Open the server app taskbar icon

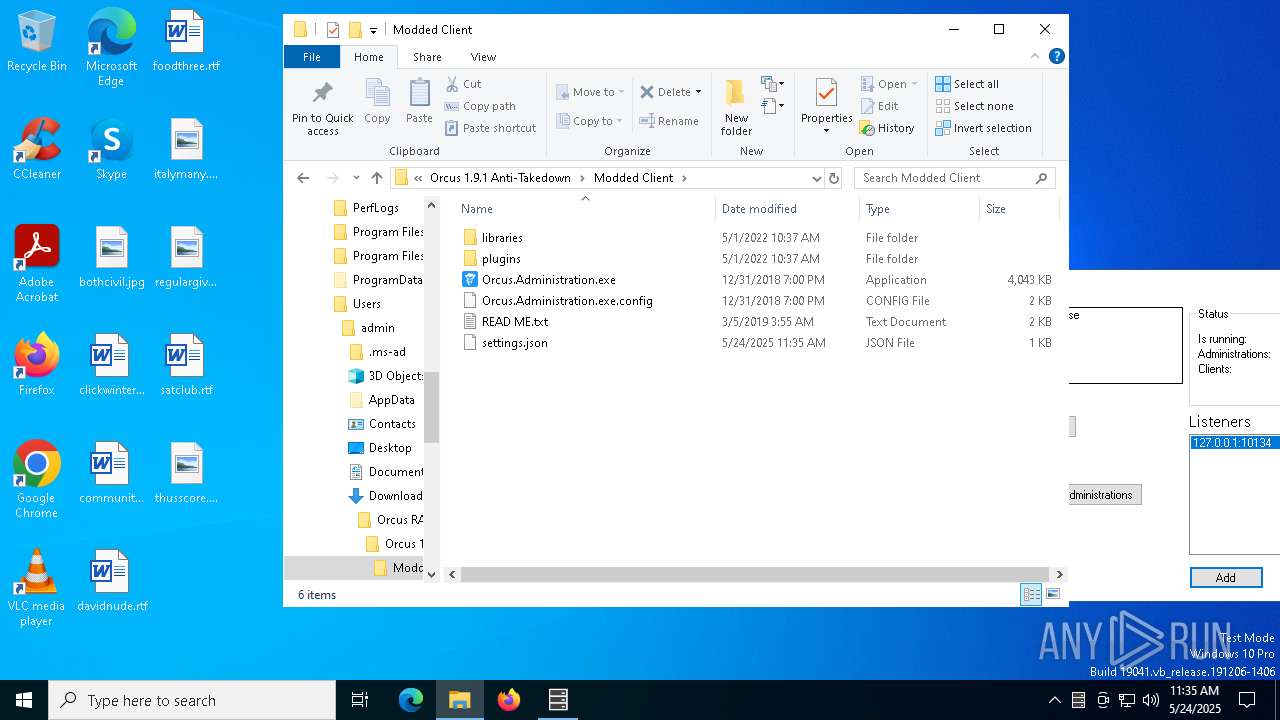[x=558, y=700]
